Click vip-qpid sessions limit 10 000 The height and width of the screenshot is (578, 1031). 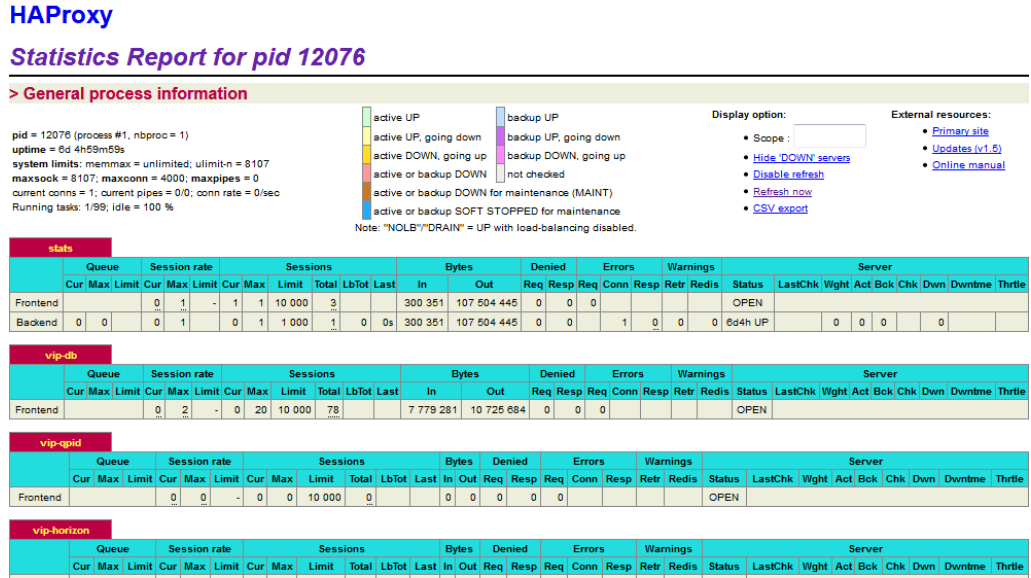[324, 497]
